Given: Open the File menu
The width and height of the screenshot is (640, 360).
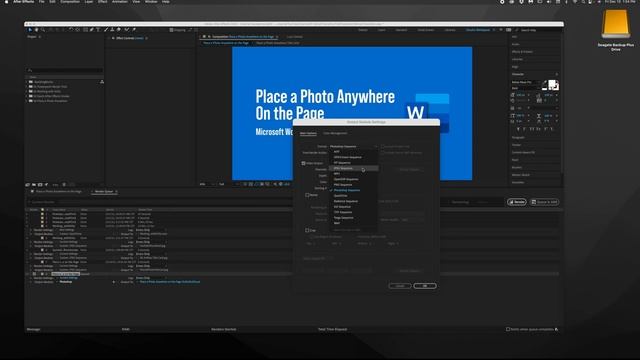Looking at the screenshot, I should click(42, 2).
